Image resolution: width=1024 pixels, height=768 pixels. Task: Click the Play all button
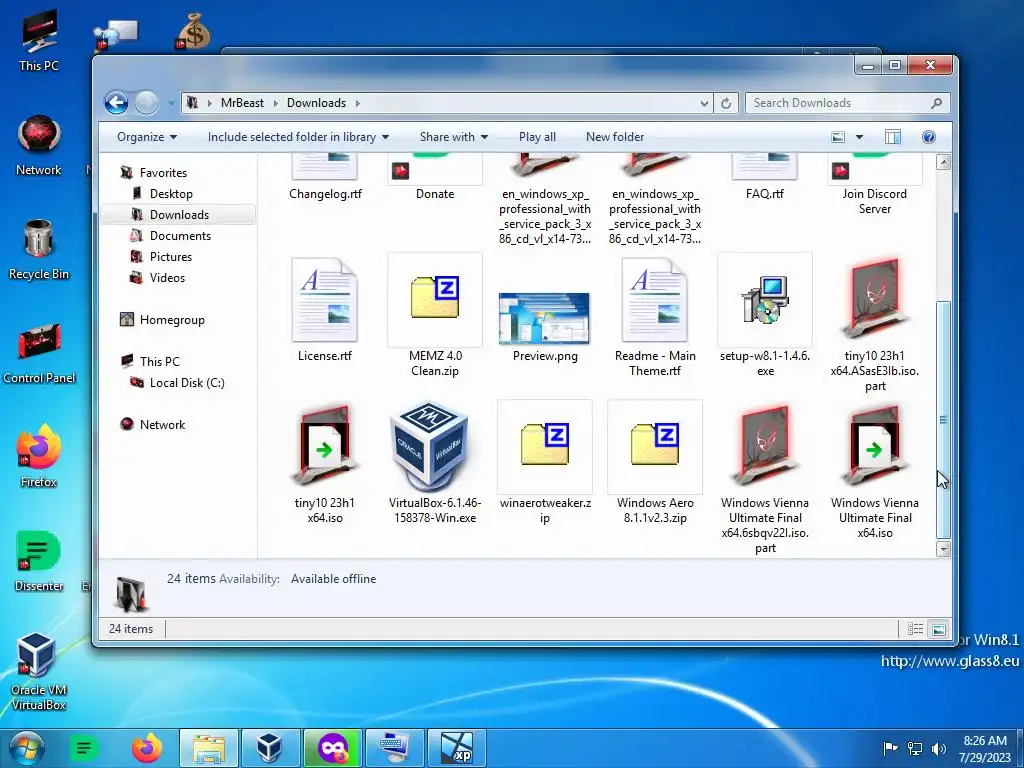537,137
